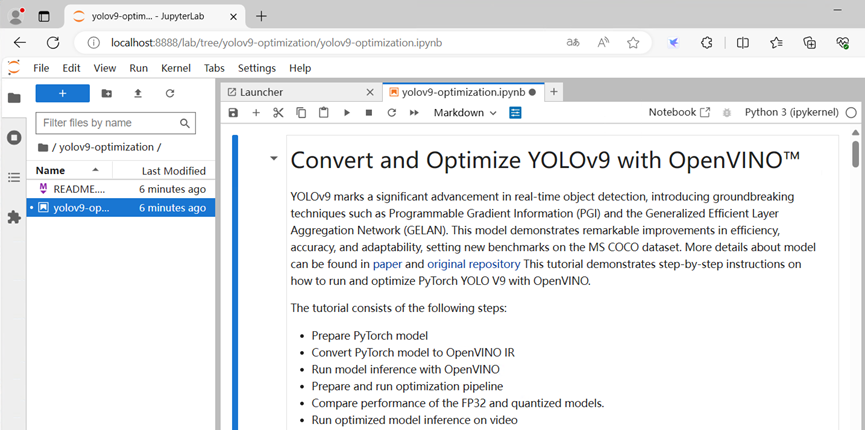865x430 pixels.
Task: Select the README file in browser
Action: (121, 189)
